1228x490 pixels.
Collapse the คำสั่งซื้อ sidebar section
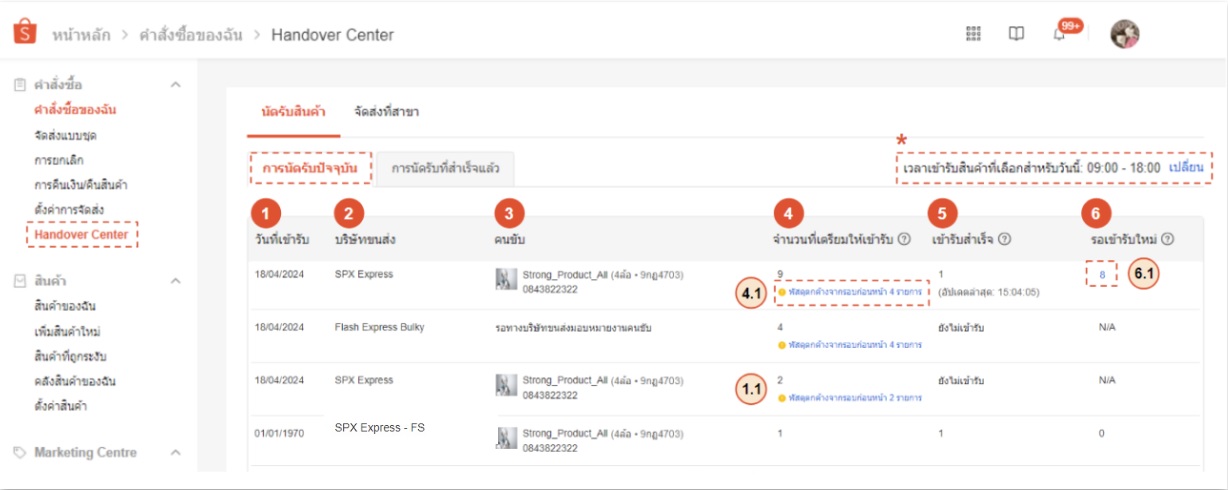(175, 85)
